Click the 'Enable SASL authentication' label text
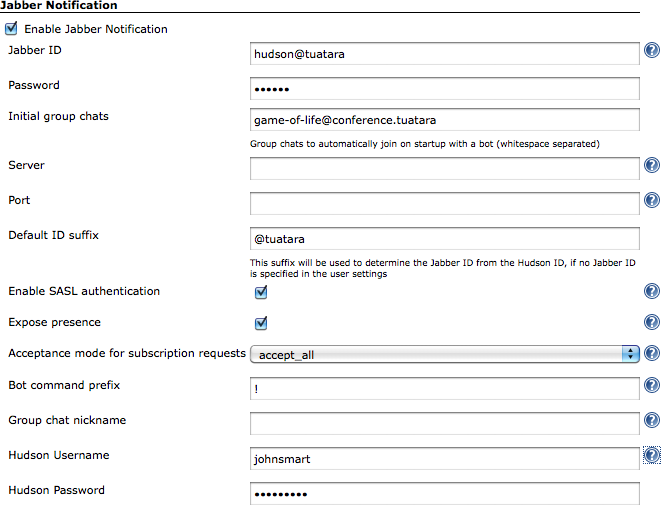The height and width of the screenshot is (505, 661). (x=84, y=291)
